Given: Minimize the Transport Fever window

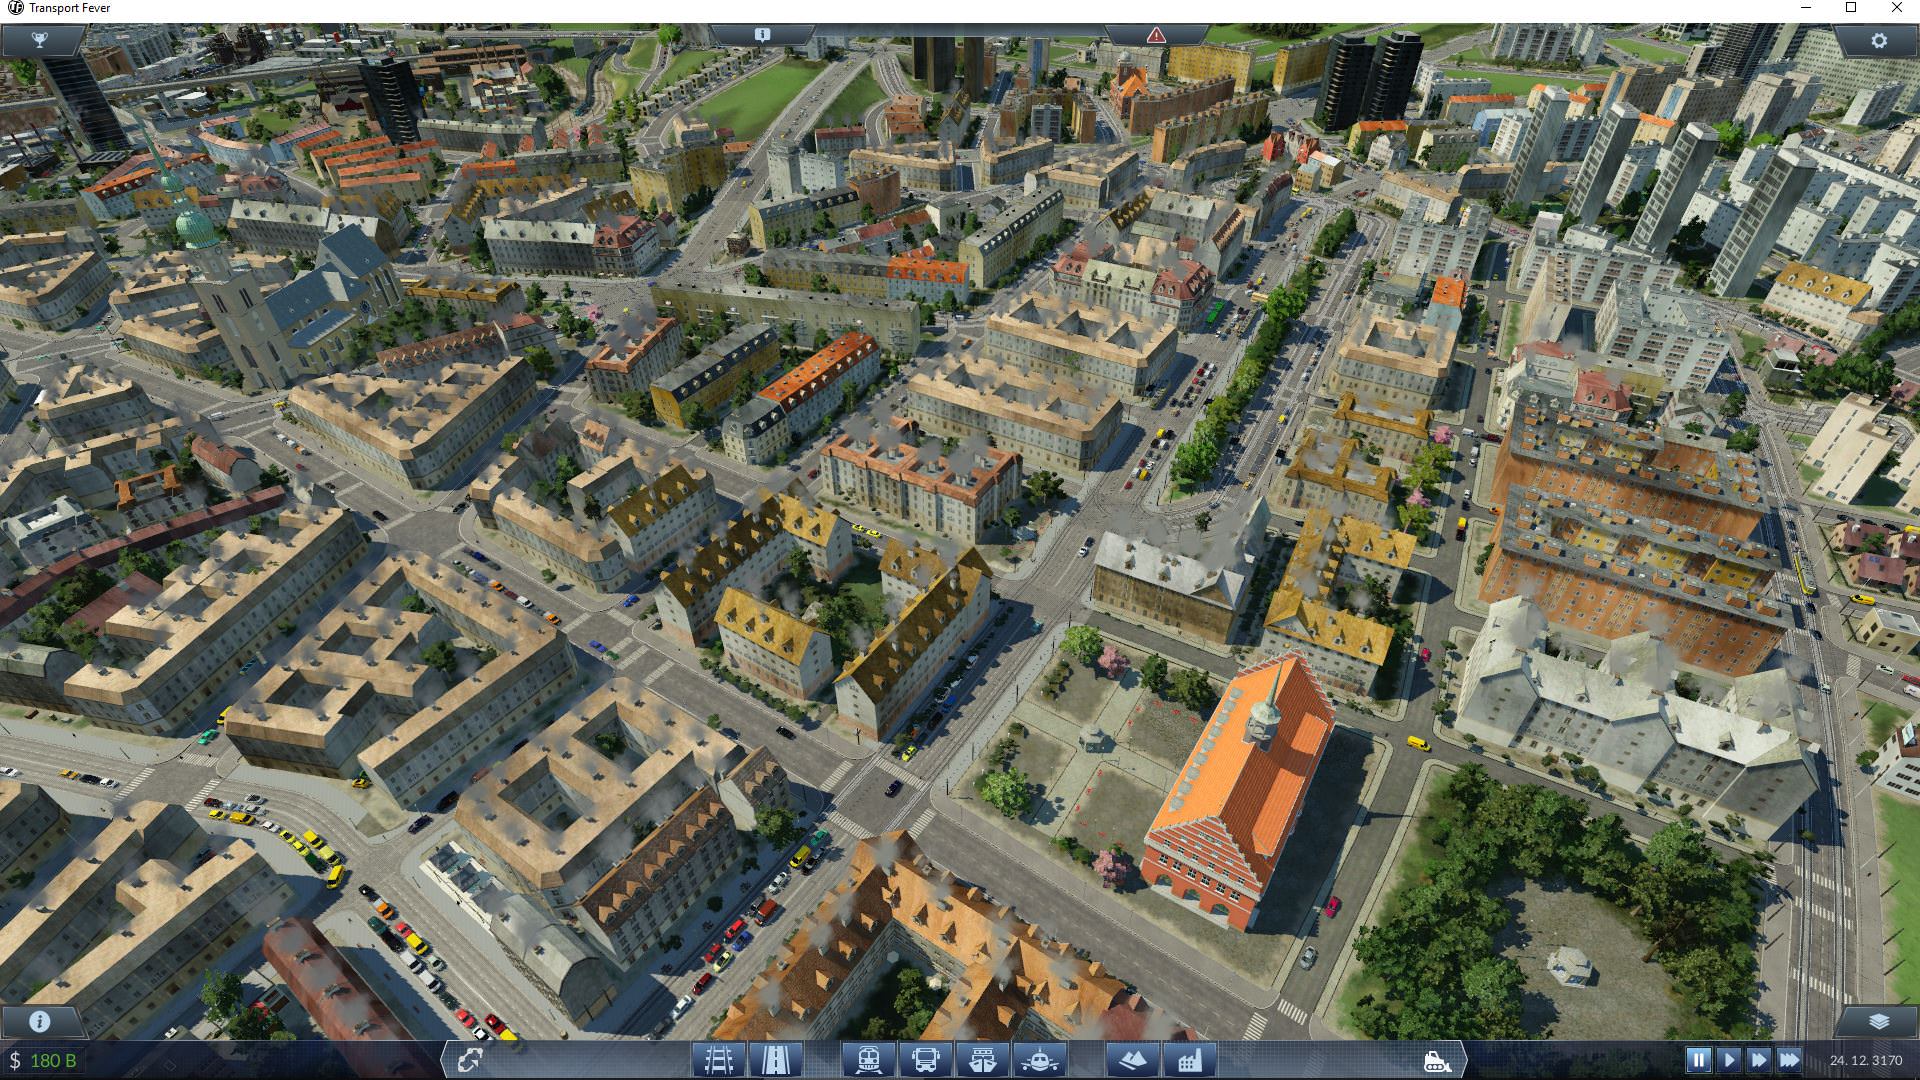Looking at the screenshot, I should click(1805, 8).
